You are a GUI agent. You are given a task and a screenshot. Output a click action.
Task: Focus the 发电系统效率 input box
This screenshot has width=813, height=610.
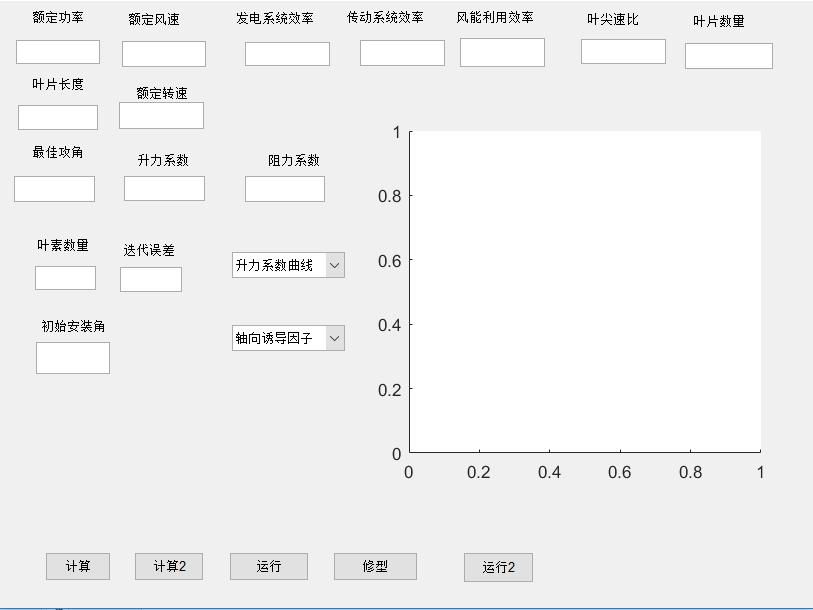tap(287, 54)
